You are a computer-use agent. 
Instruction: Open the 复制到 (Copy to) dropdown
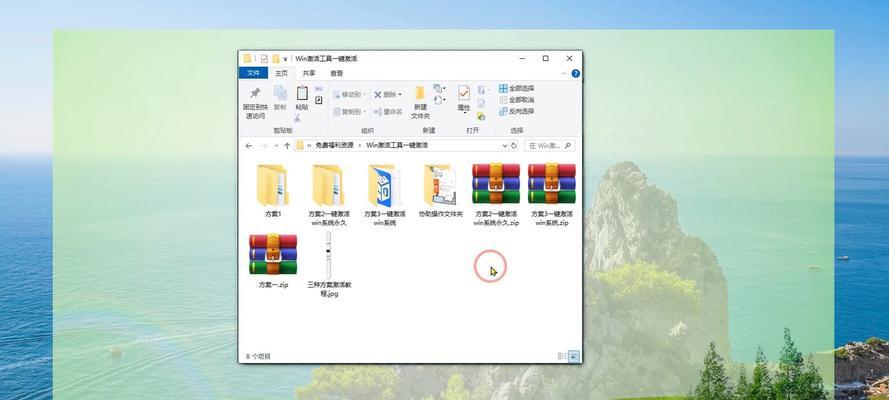[x=349, y=112]
